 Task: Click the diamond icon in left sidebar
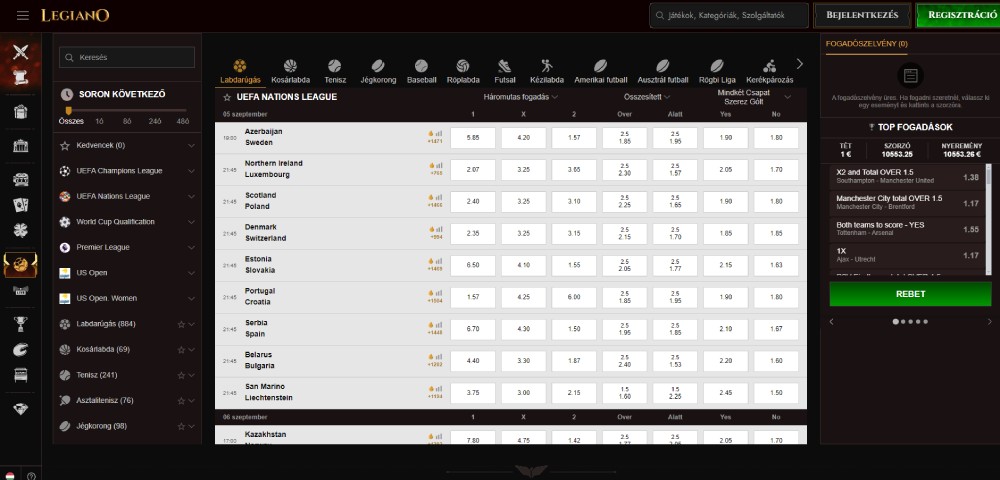click(20, 409)
